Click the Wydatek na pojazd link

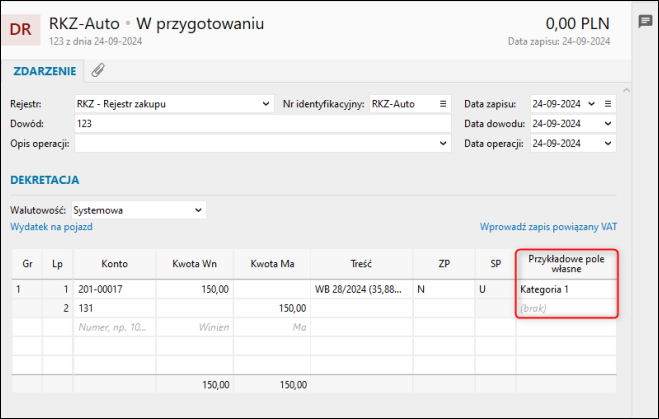[x=51, y=227]
